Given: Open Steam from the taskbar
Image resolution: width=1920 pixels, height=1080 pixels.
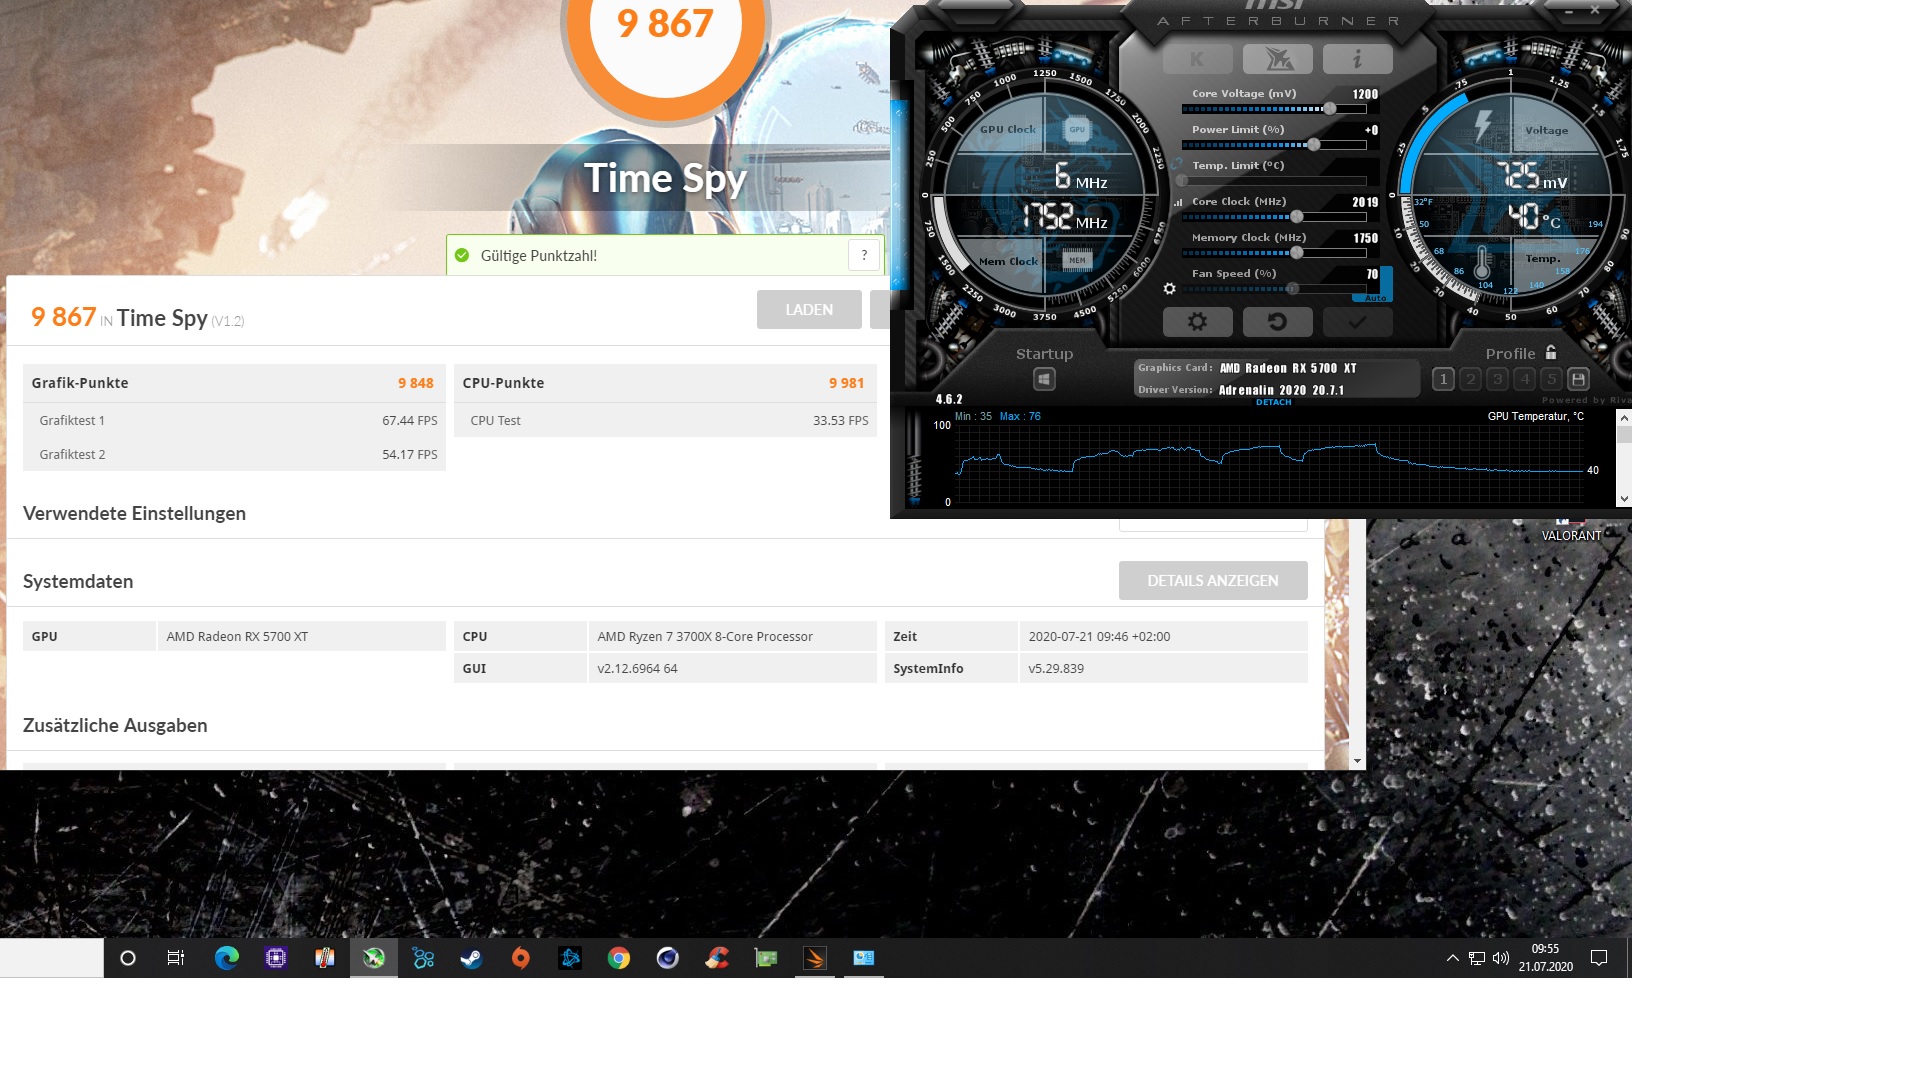Looking at the screenshot, I should click(471, 958).
